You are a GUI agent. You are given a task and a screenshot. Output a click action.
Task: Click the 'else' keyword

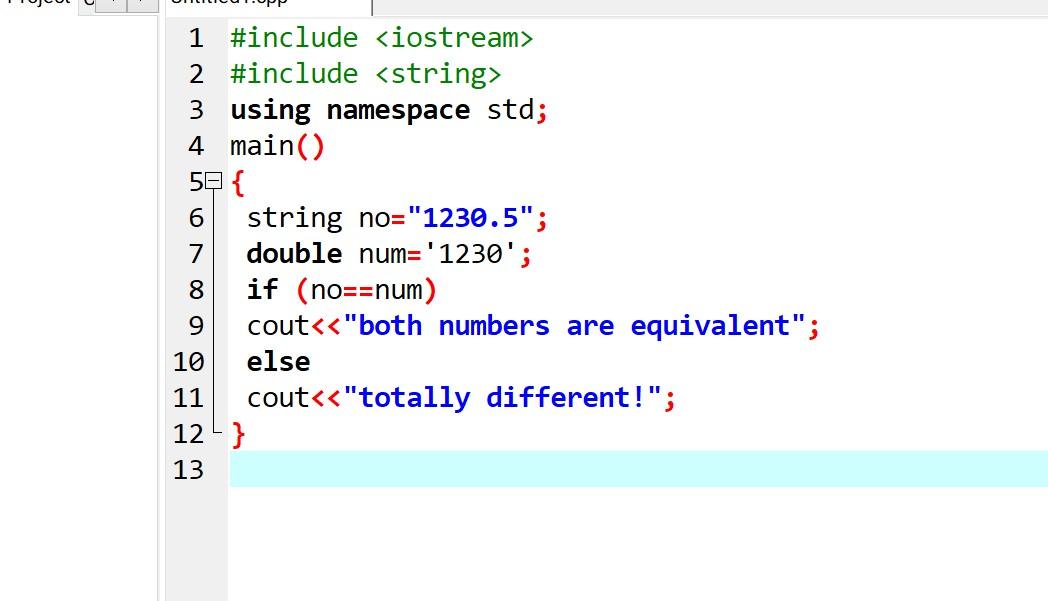click(x=278, y=362)
